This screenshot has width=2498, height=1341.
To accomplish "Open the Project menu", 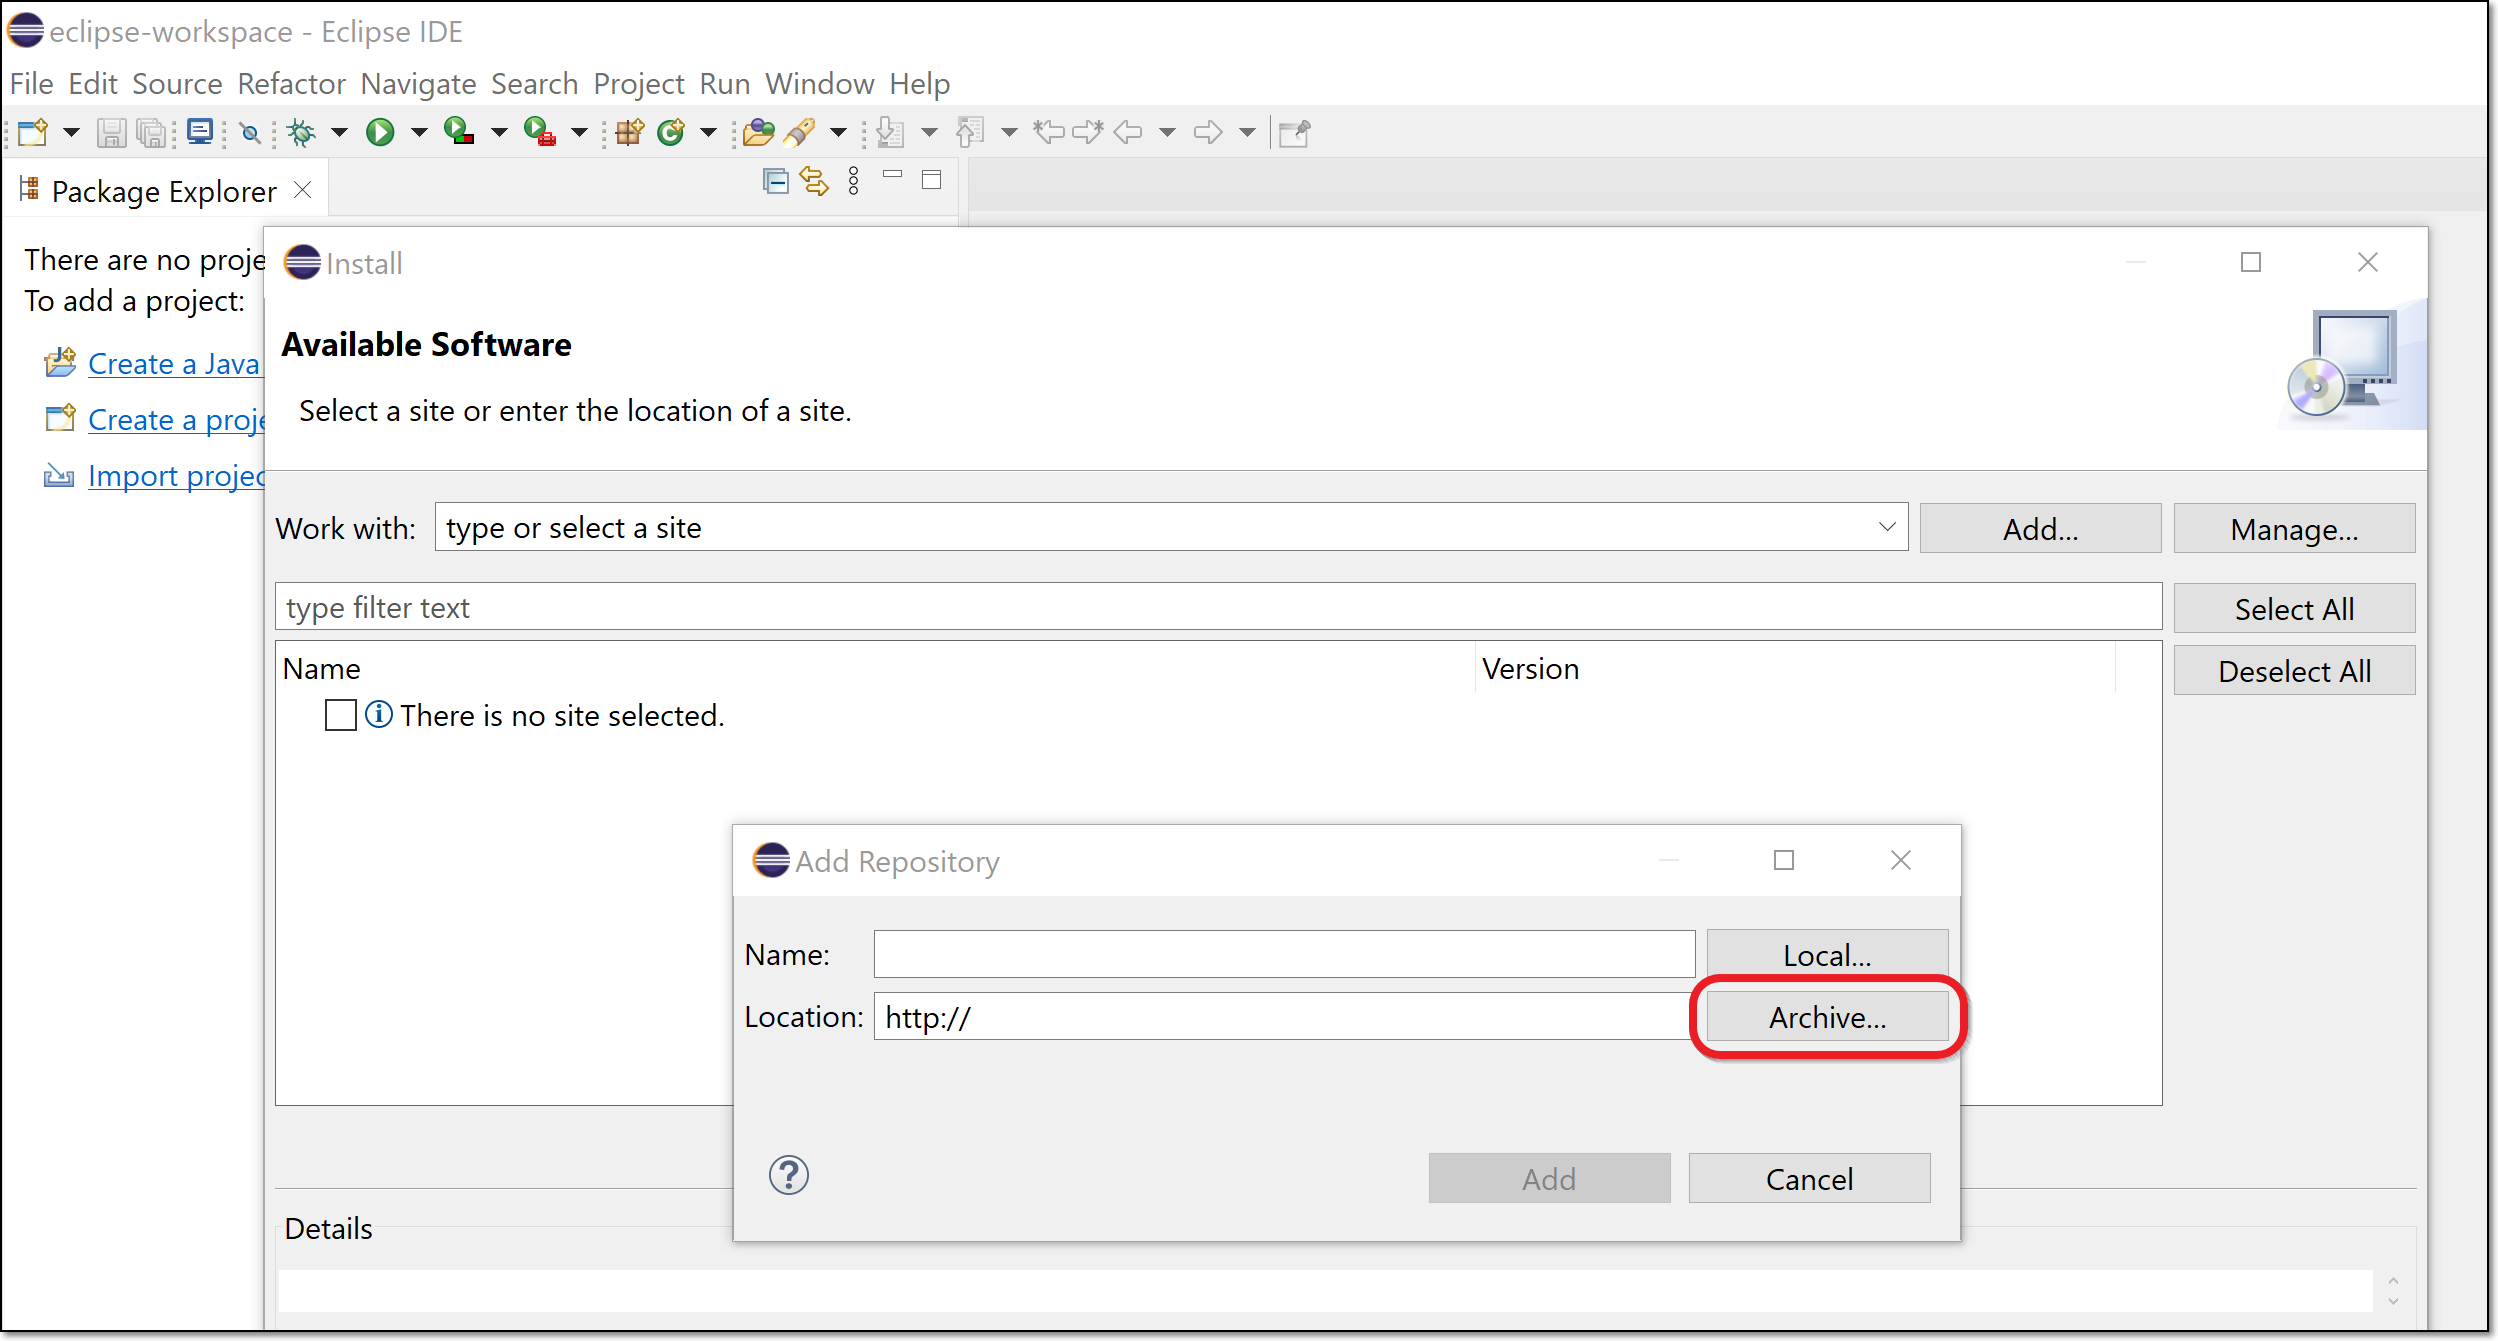I will (638, 84).
